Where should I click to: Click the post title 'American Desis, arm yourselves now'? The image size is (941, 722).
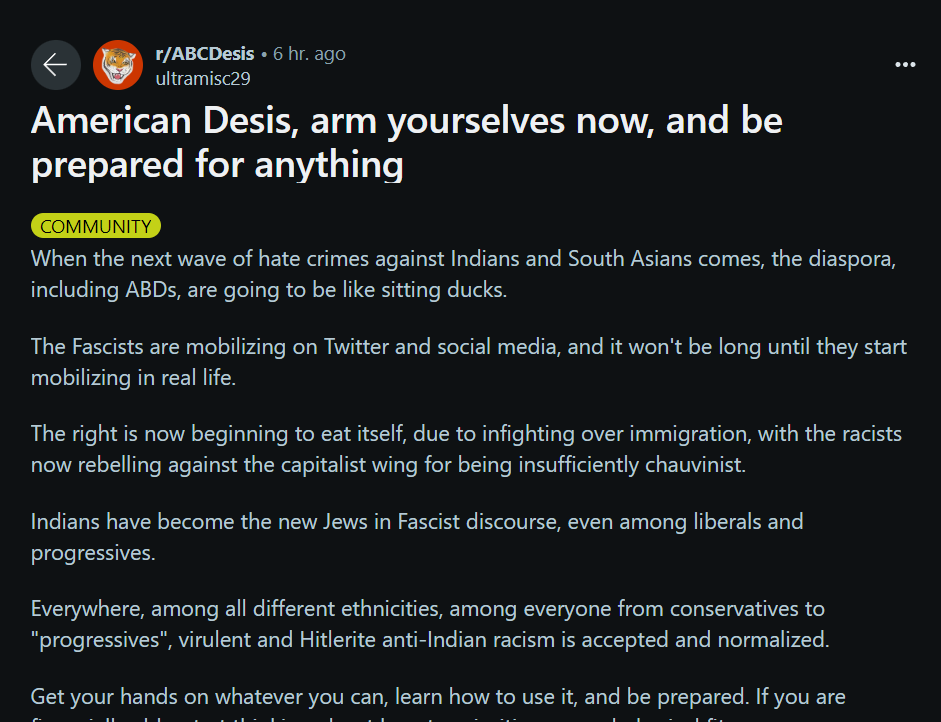click(x=407, y=142)
